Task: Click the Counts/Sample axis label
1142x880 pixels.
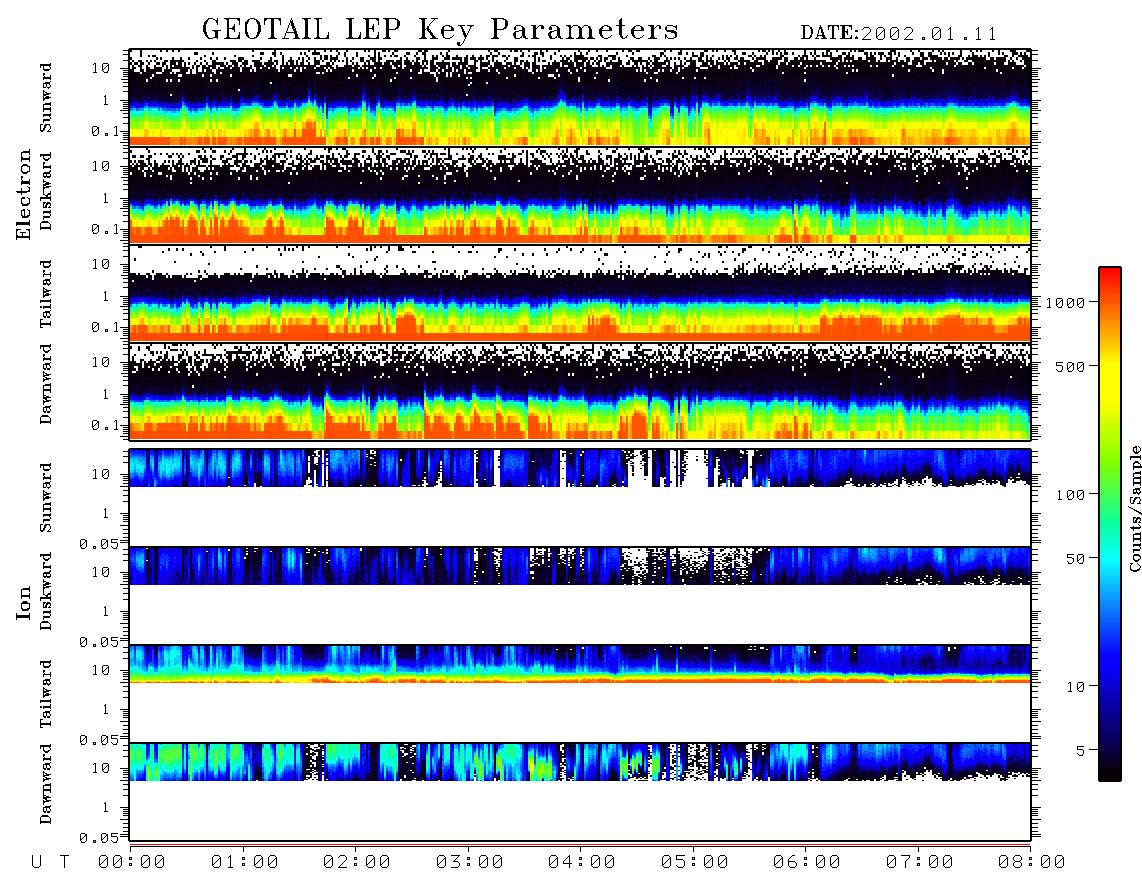Action: [1134, 509]
